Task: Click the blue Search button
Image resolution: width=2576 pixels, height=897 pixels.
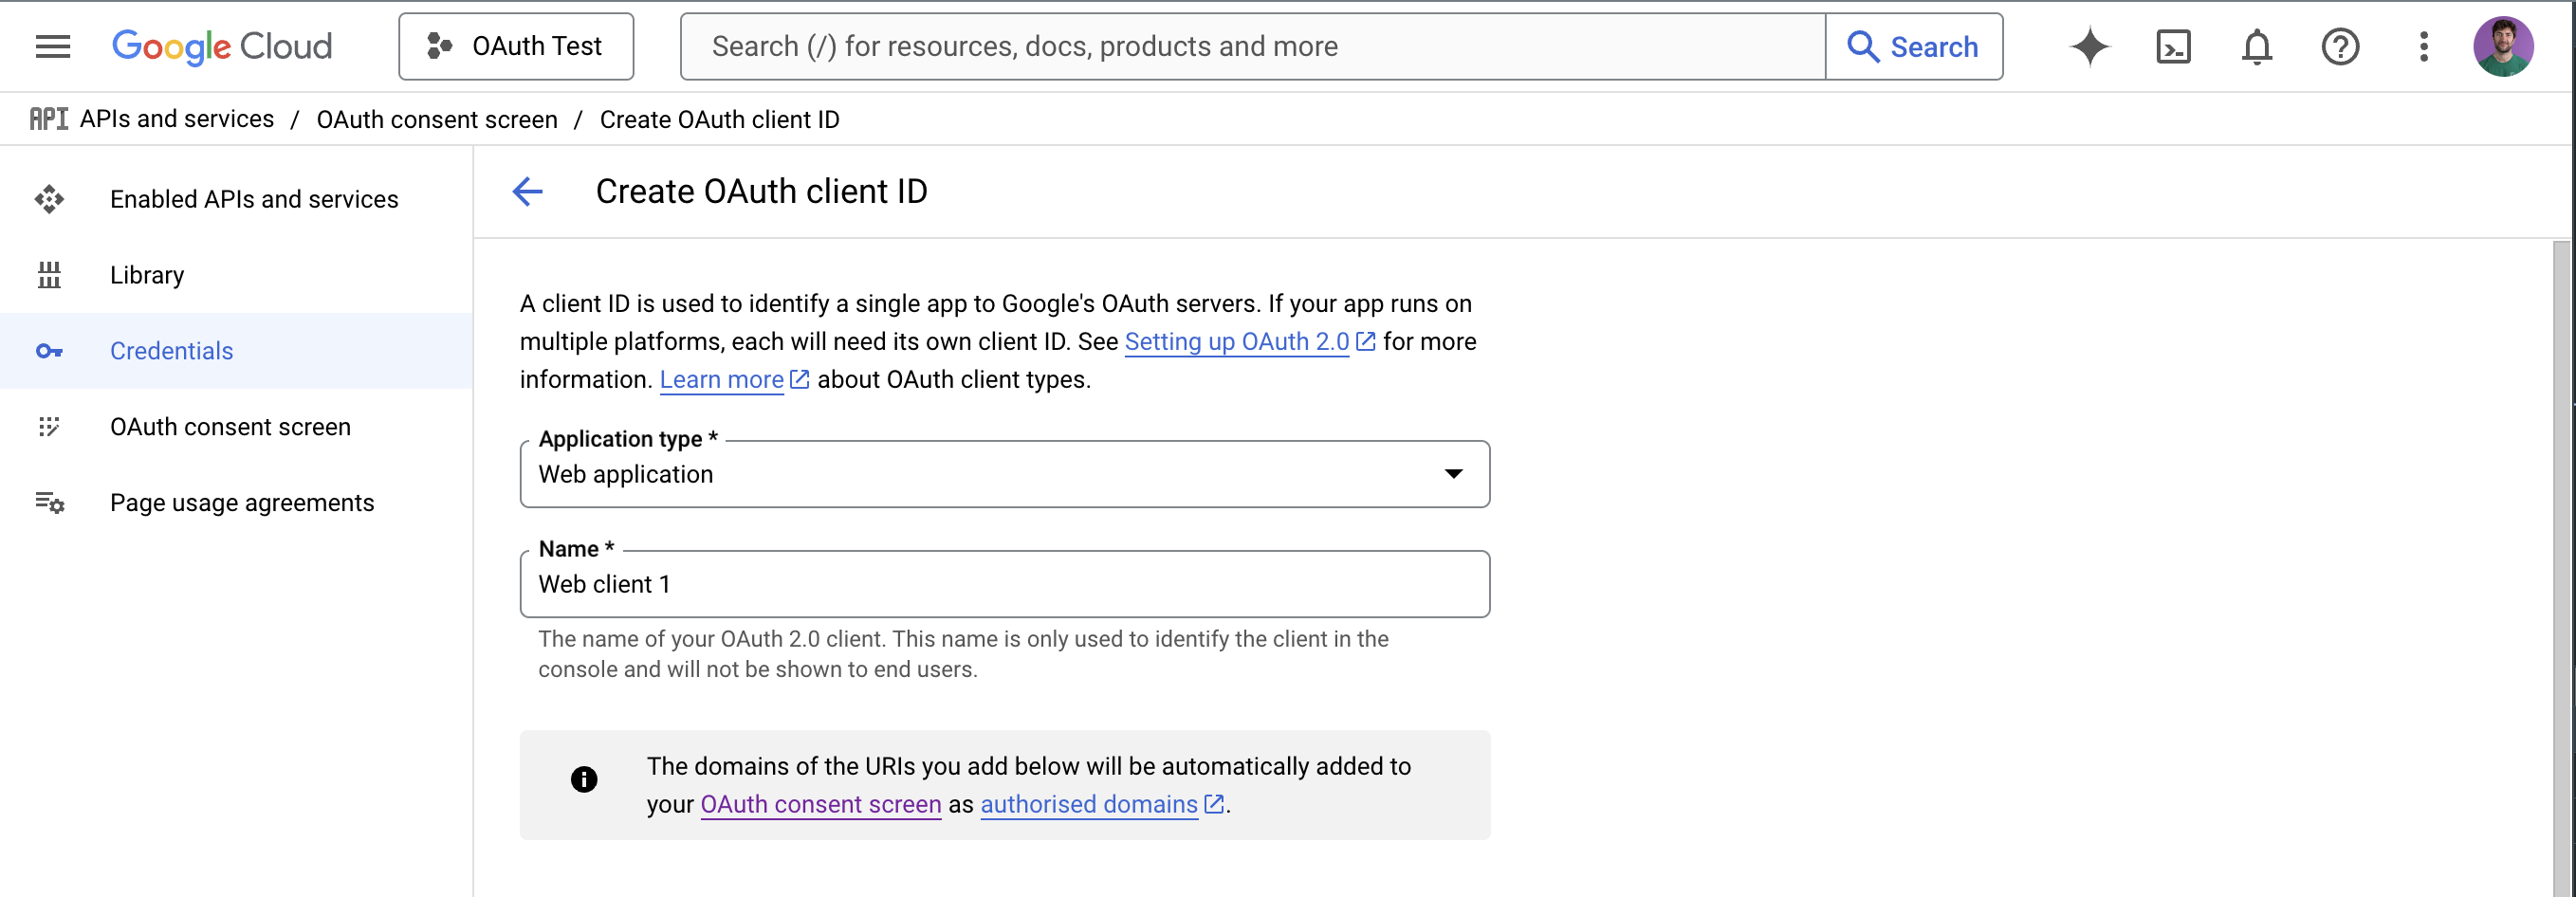Action: [x=1913, y=46]
